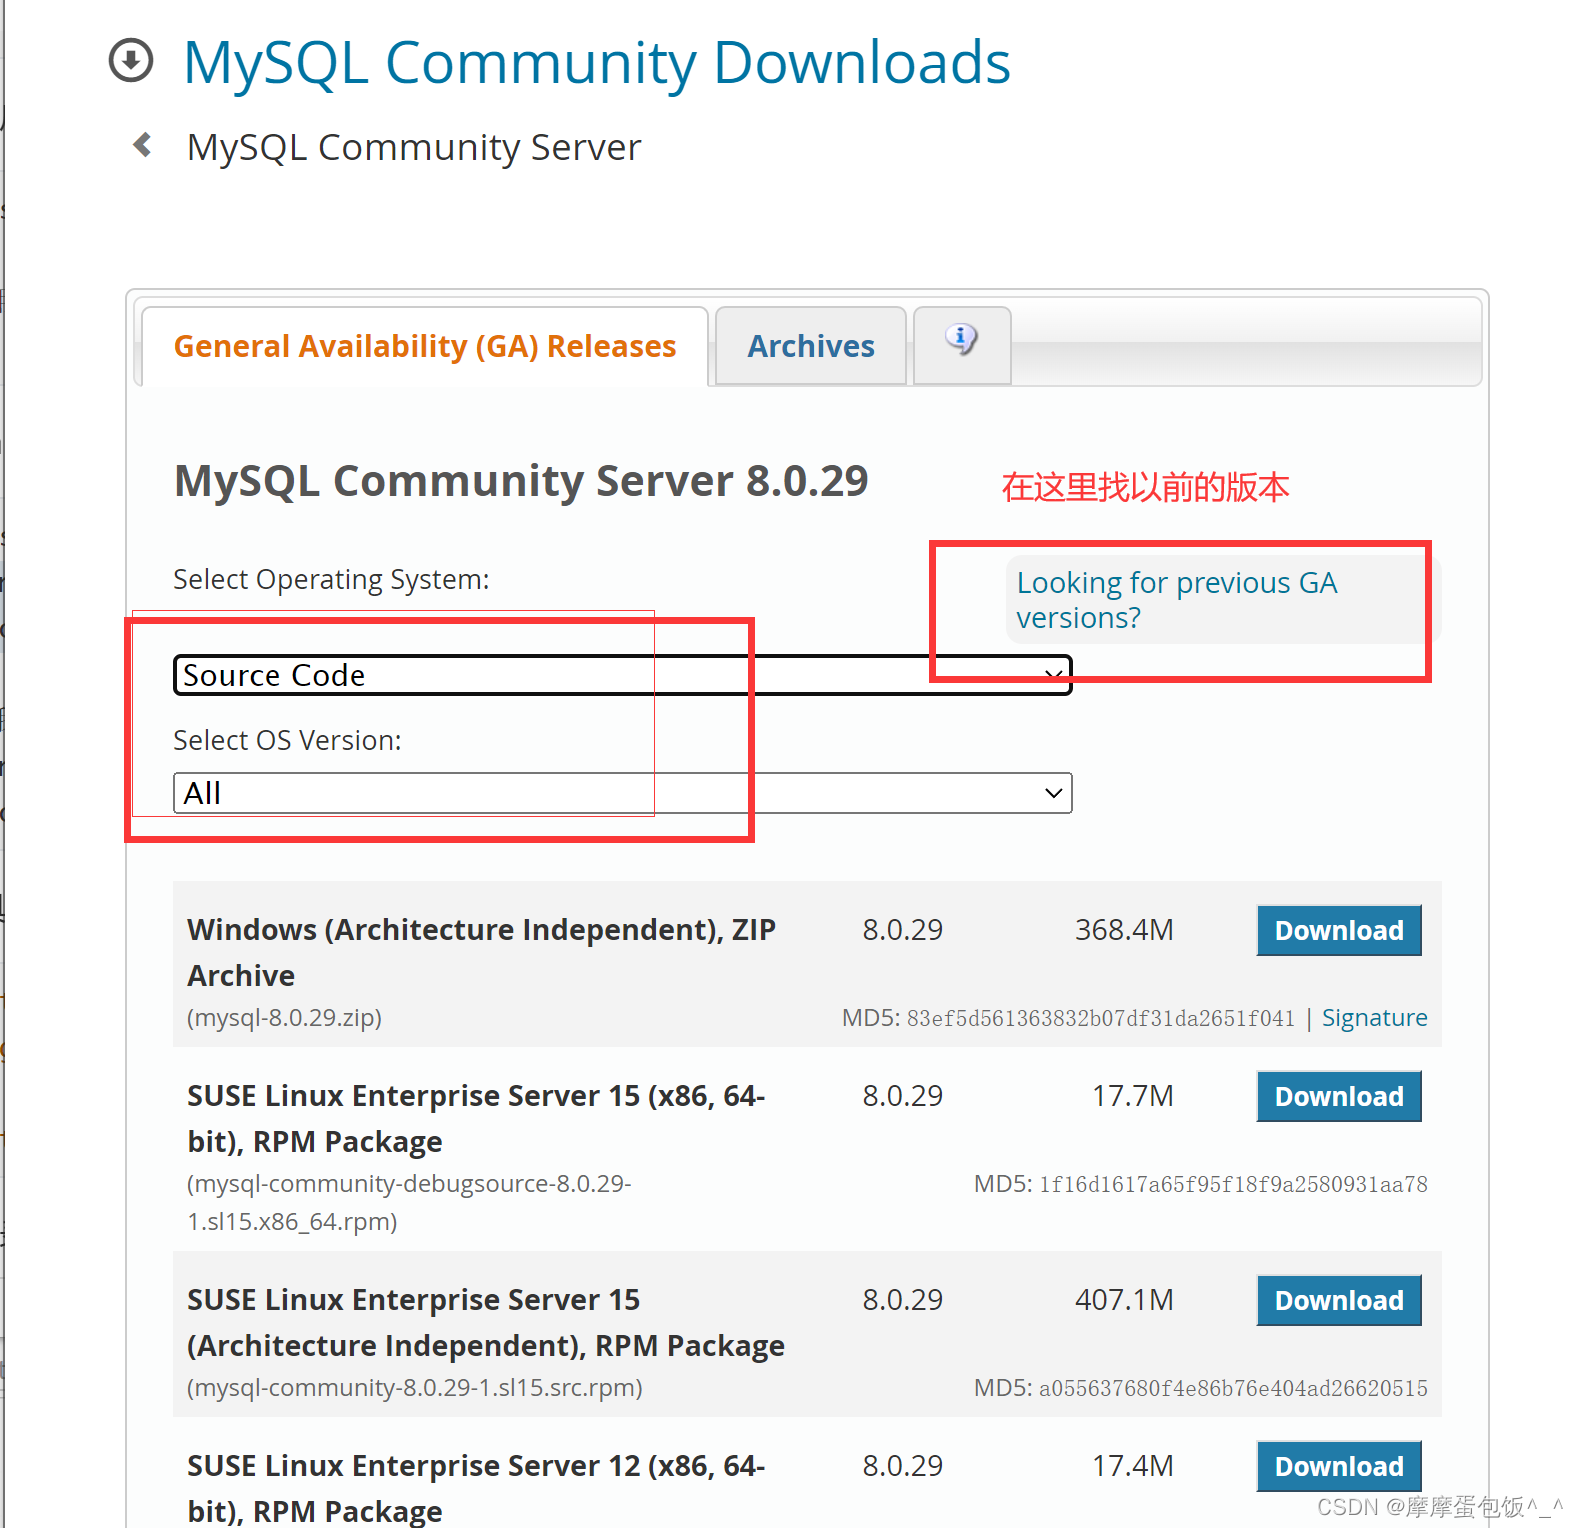Switch to the Archives tab
The width and height of the screenshot is (1578, 1528).
(811, 346)
